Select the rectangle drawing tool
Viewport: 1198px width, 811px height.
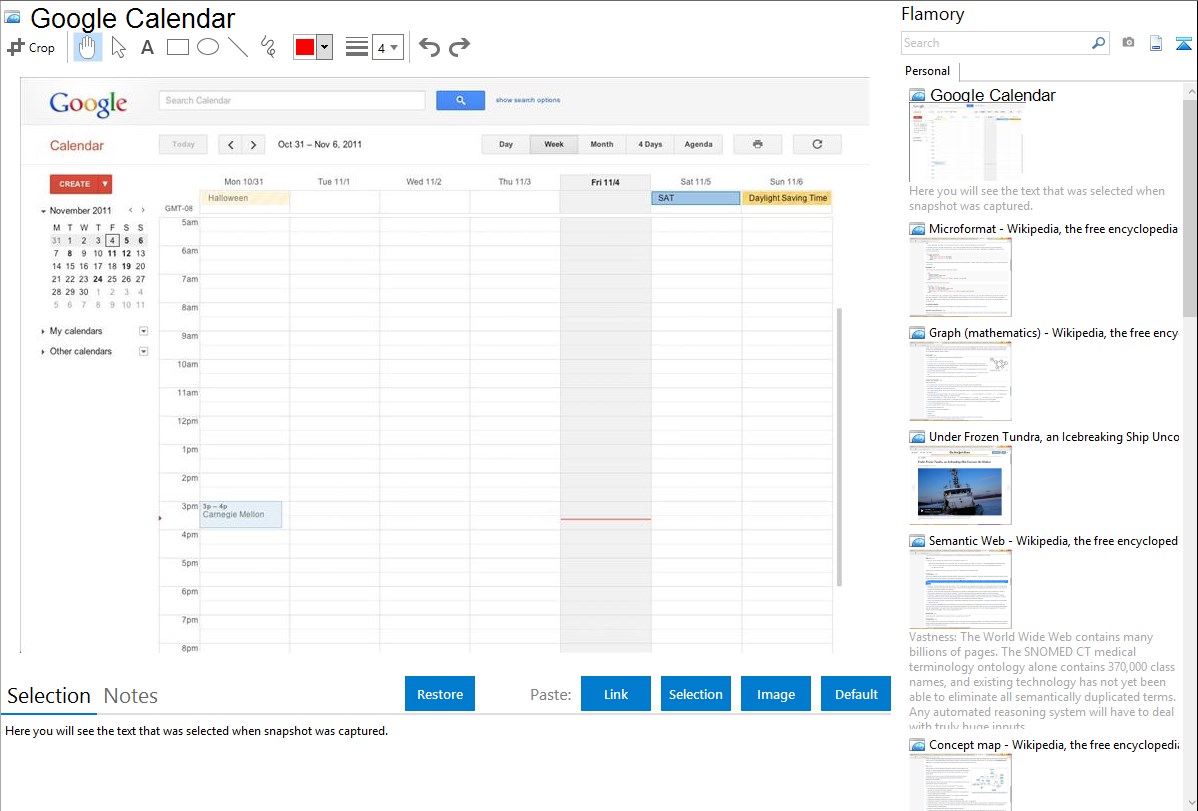click(x=177, y=47)
